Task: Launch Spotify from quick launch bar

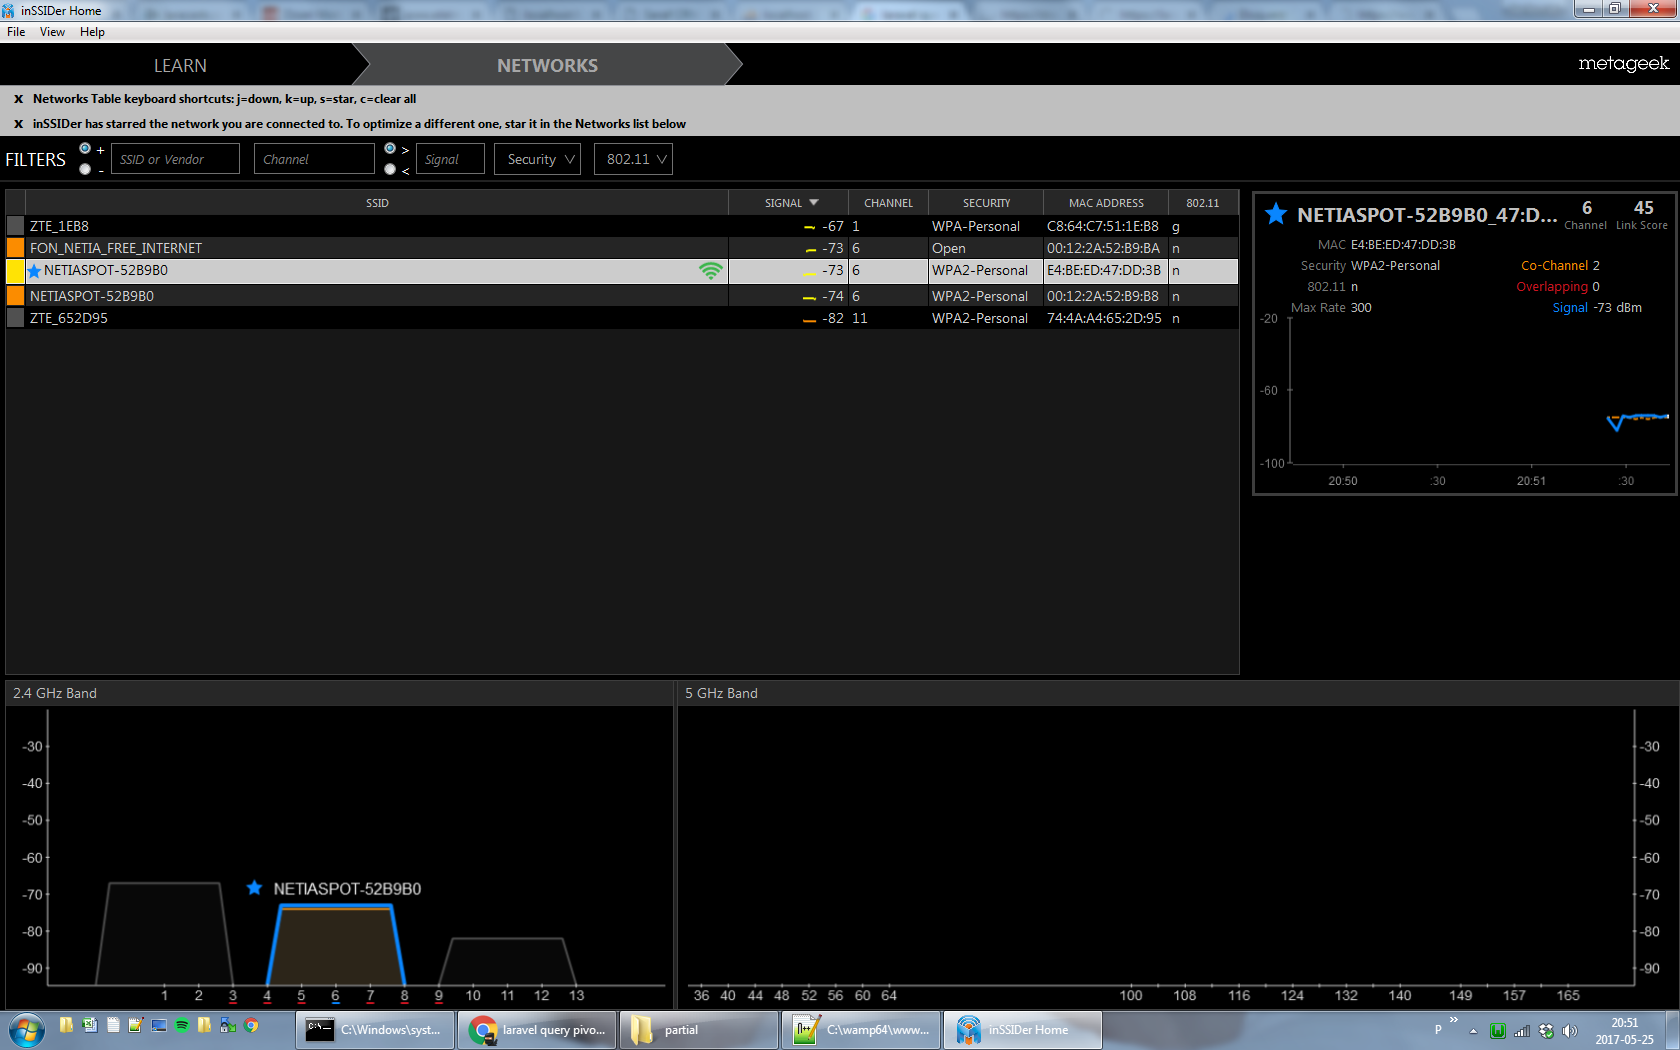Action: point(182,1025)
